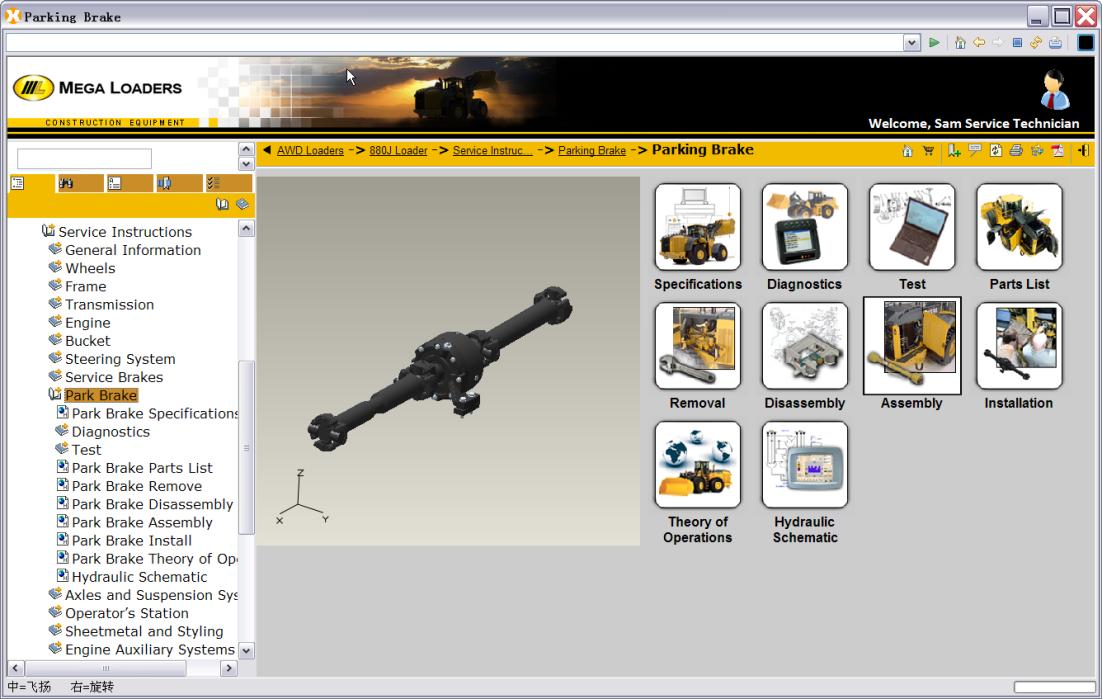This screenshot has width=1102, height=699.
Task: Click the settings arrows icon beside the PDF icon
Action: [x=1037, y=150]
